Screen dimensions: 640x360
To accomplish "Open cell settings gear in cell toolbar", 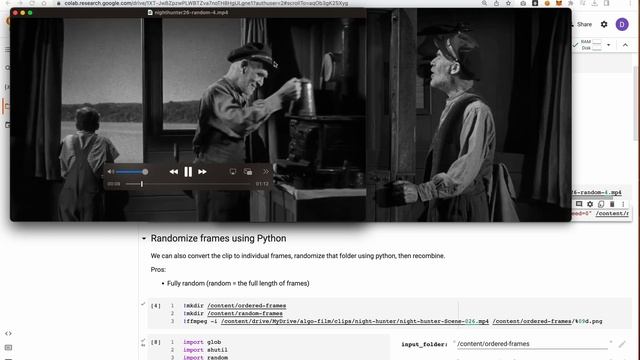I will coord(590,204).
